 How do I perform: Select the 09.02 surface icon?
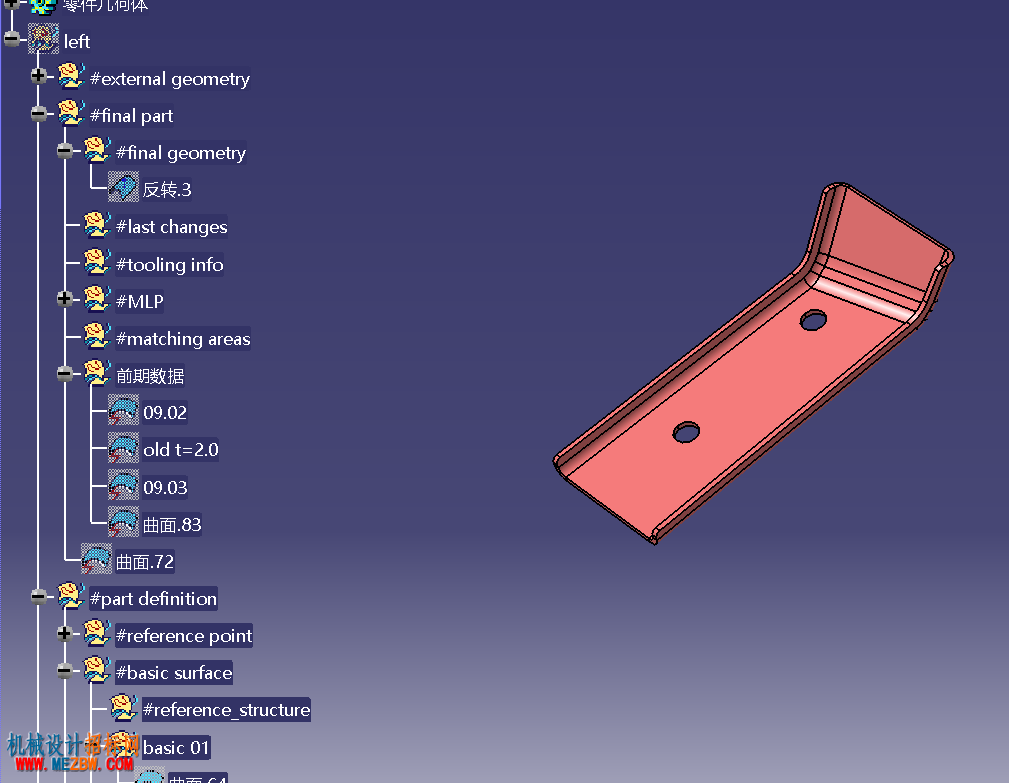point(123,410)
